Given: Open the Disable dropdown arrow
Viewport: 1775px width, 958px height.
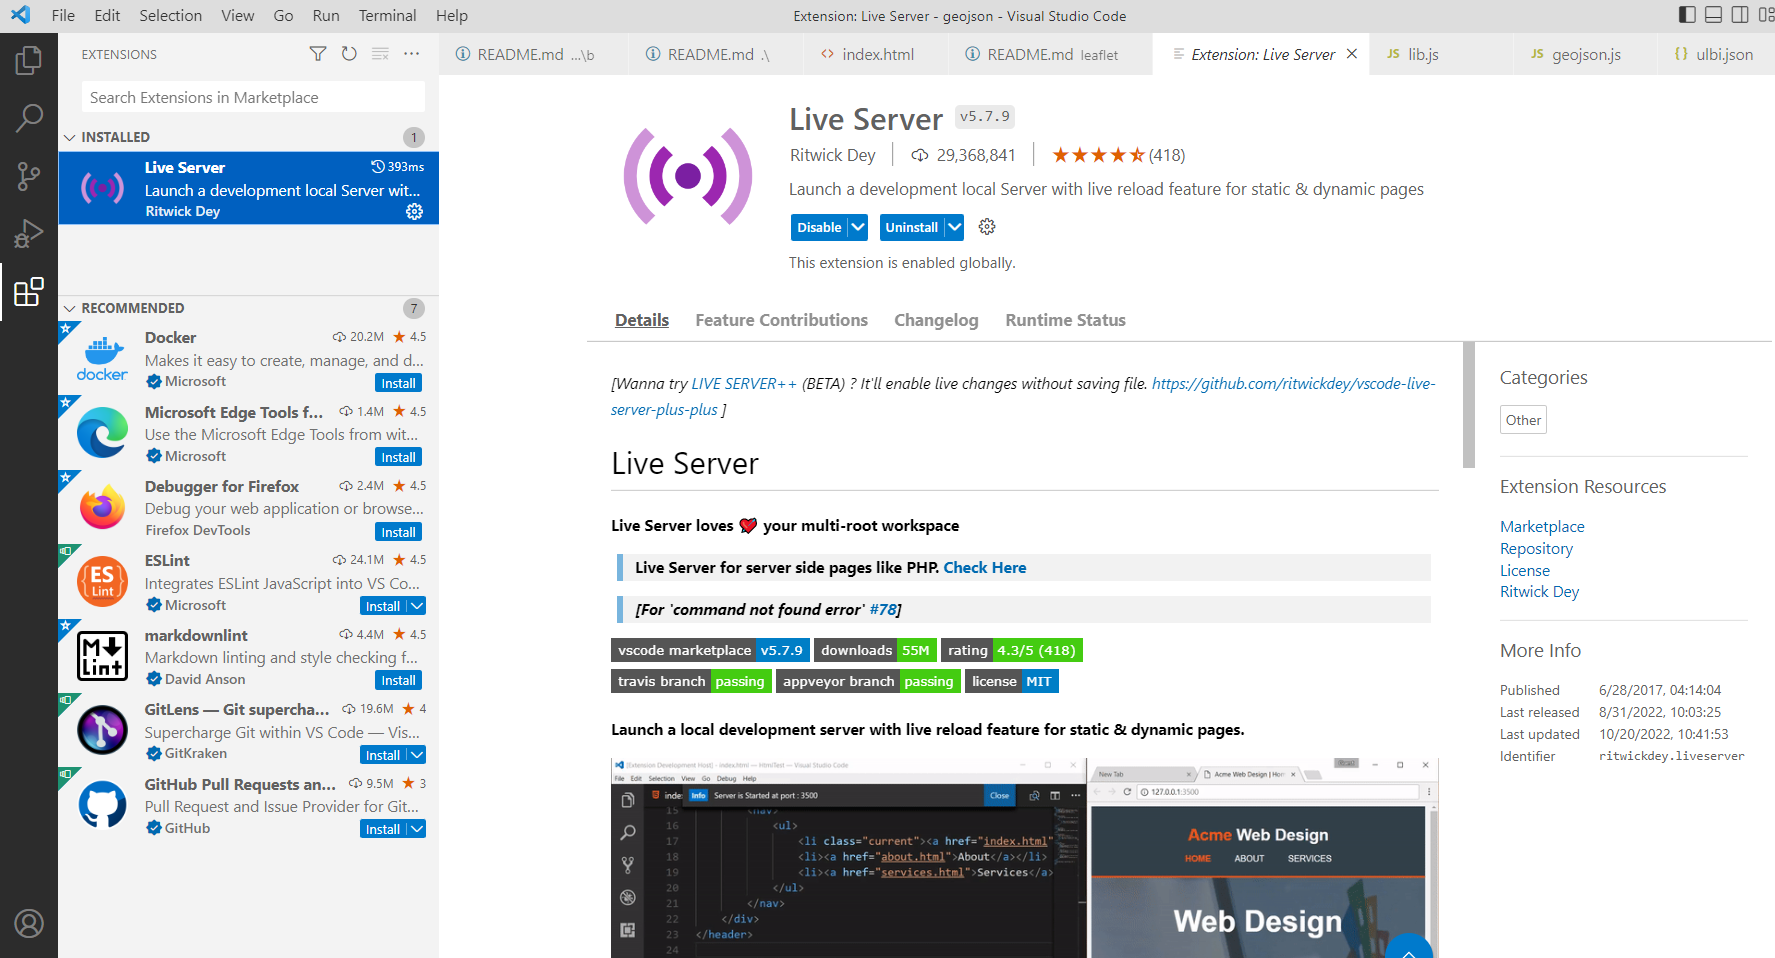Looking at the screenshot, I should coord(857,227).
